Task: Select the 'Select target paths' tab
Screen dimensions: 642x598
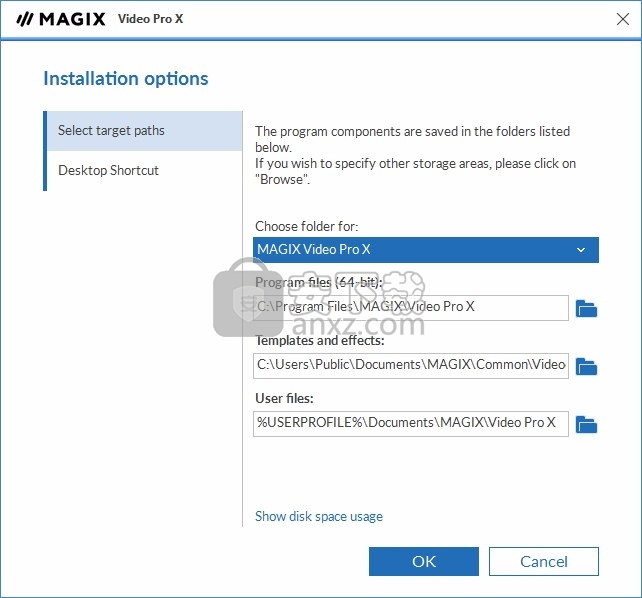Action: pyautogui.click(x=145, y=131)
